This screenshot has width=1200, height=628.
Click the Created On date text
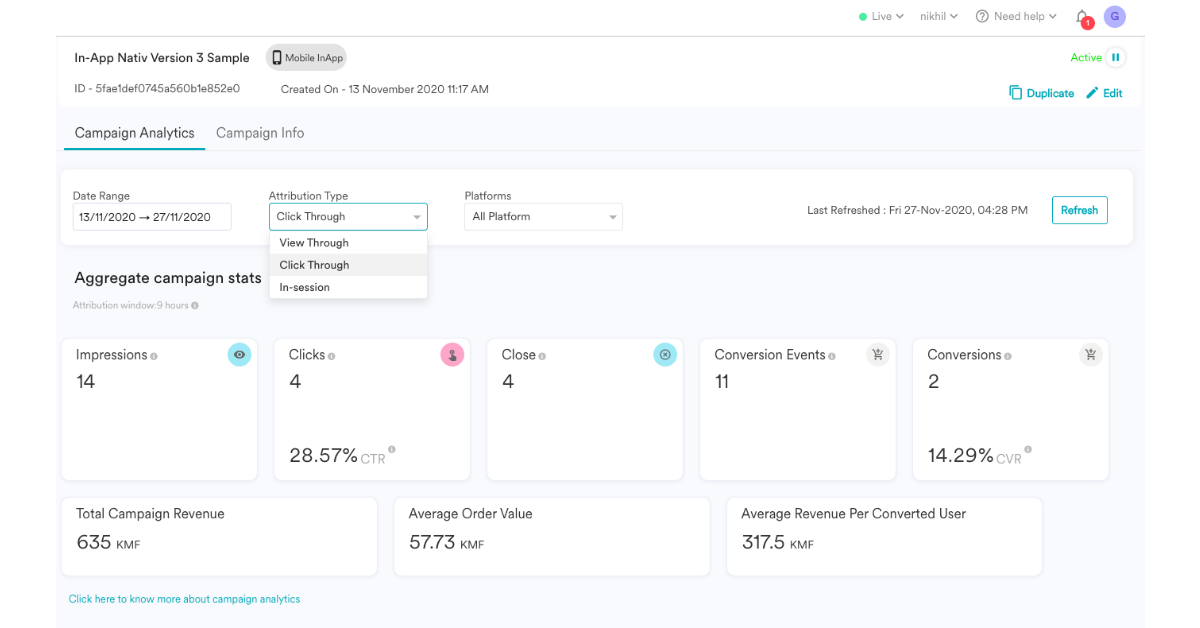click(x=385, y=89)
